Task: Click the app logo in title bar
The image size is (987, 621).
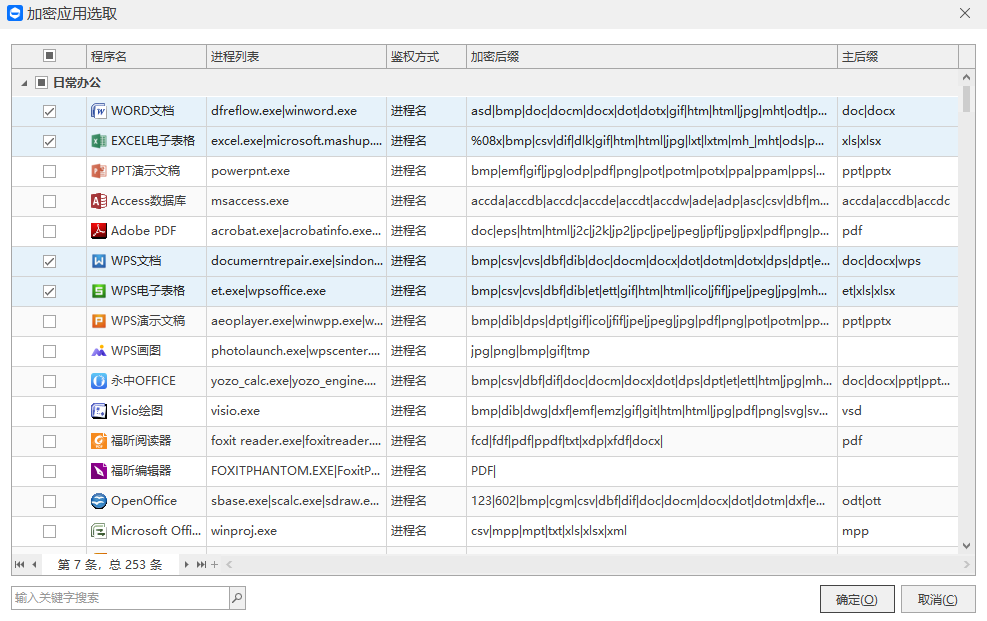Action: tap(14, 13)
